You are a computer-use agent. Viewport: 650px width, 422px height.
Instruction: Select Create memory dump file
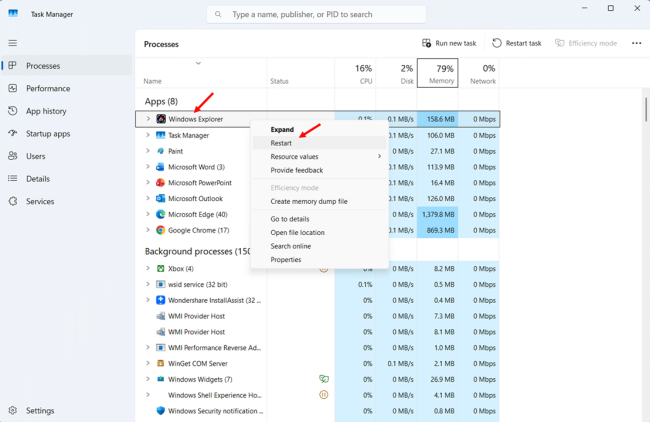319,201
